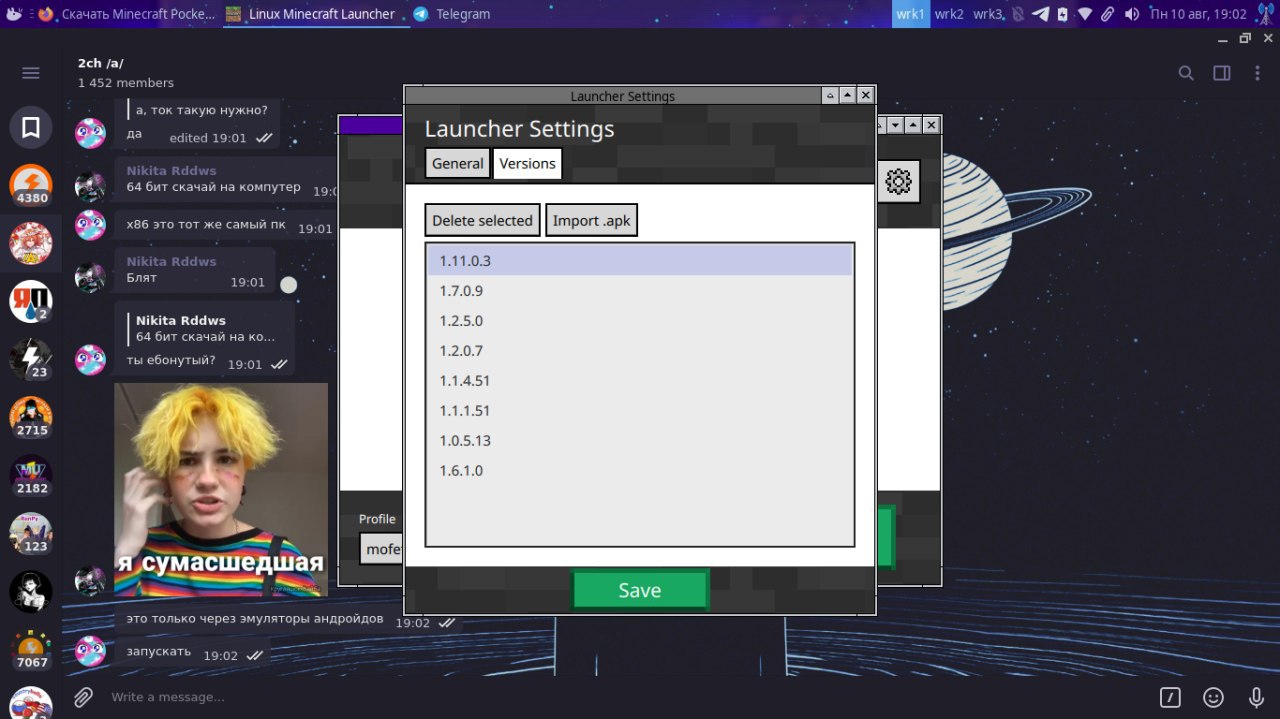Click the attach file paperclip in Telegram
Screen dimensions: 1280x719
click(x=83, y=697)
